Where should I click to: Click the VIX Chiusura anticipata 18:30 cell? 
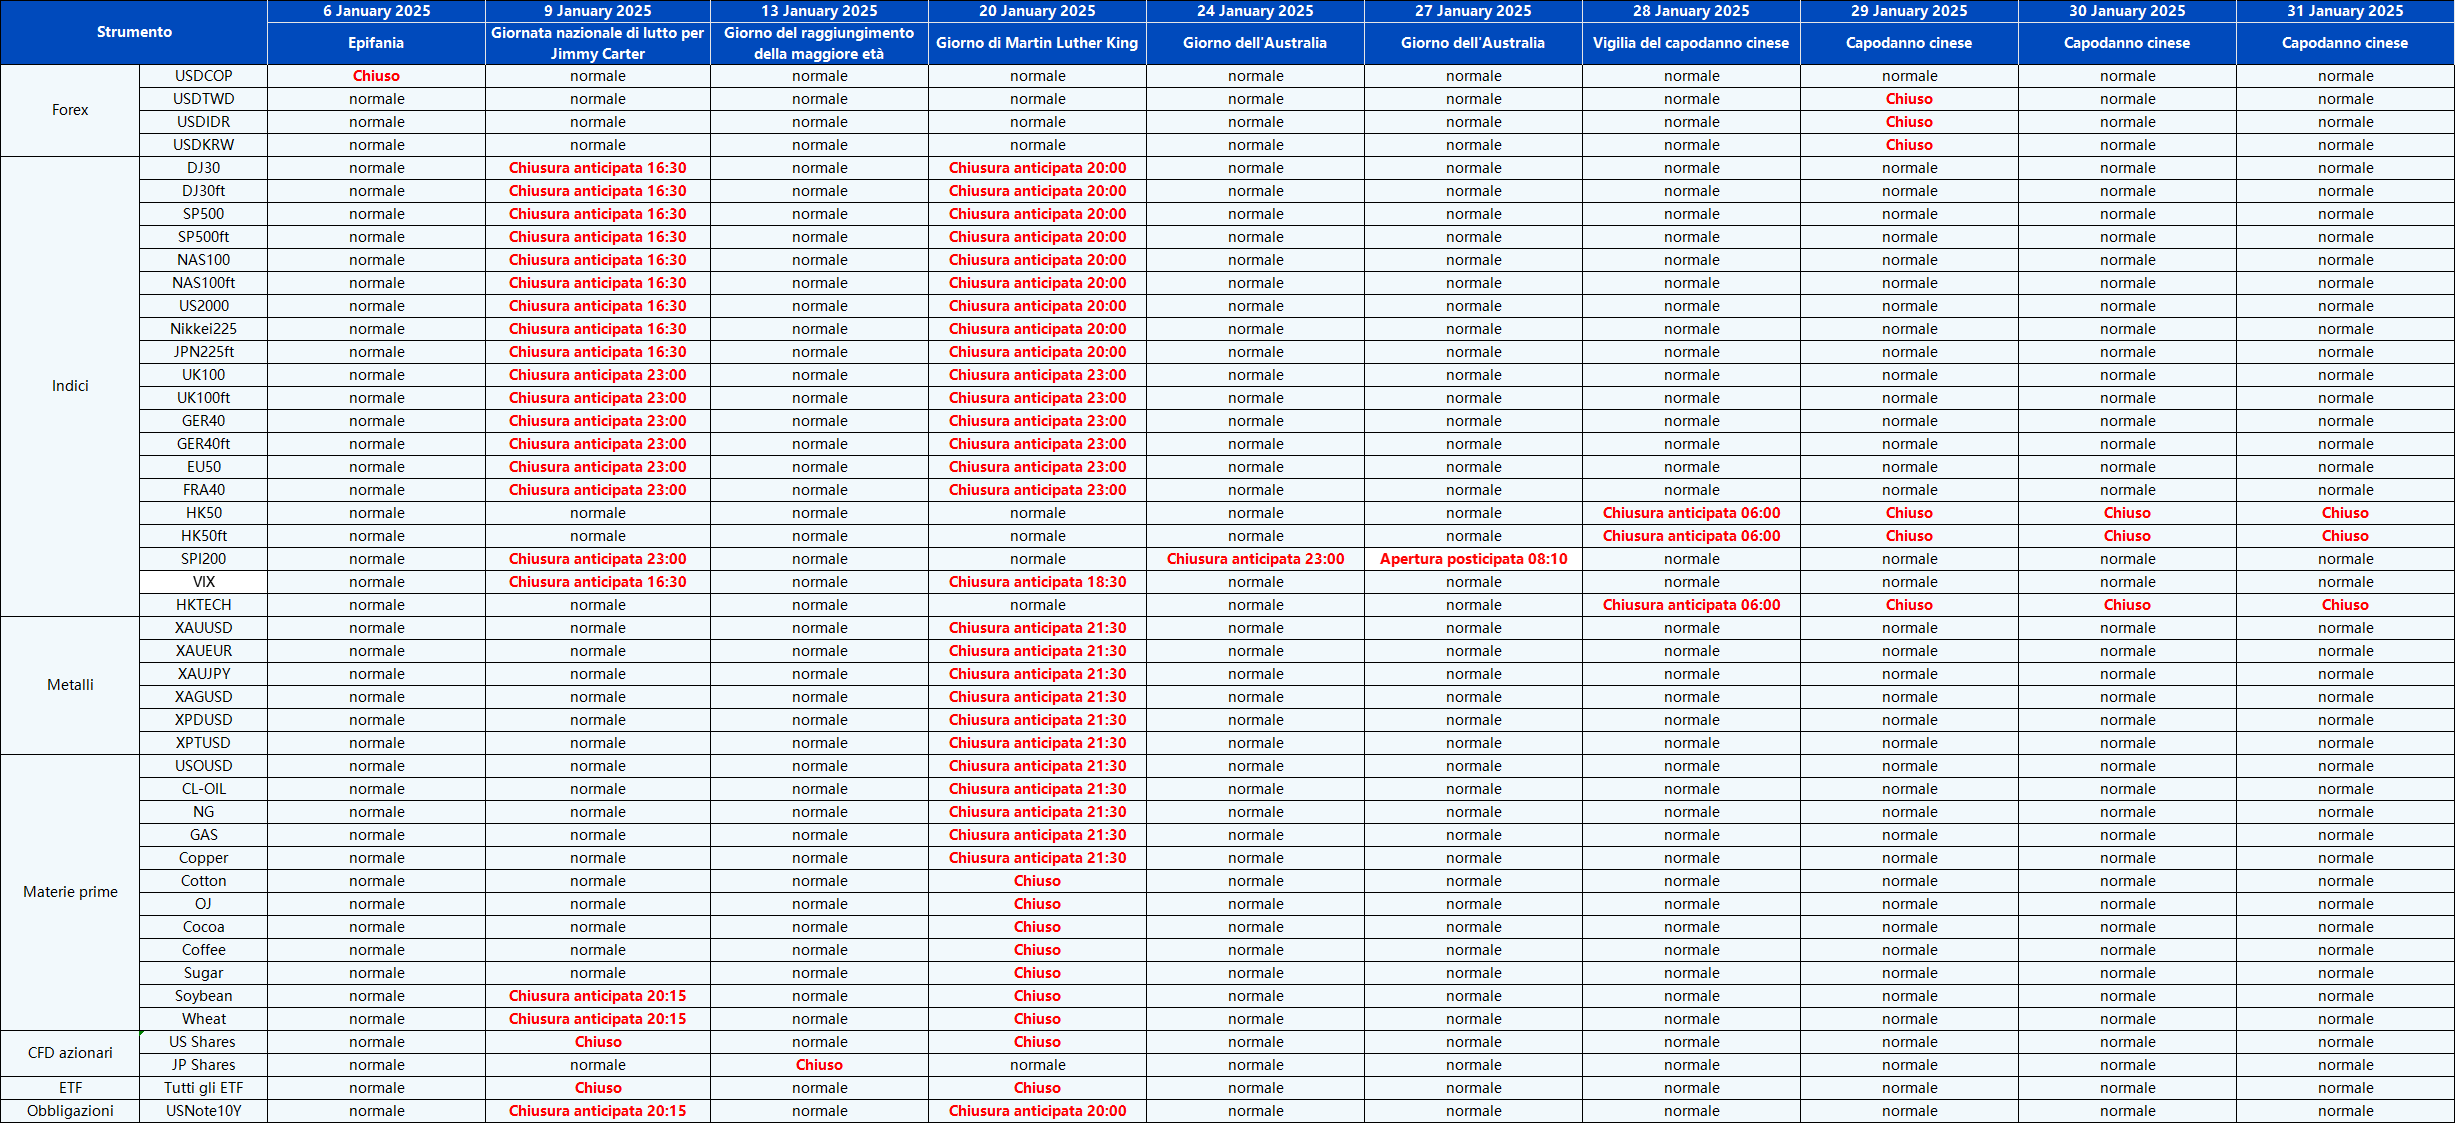pyautogui.click(x=1037, y=582)
